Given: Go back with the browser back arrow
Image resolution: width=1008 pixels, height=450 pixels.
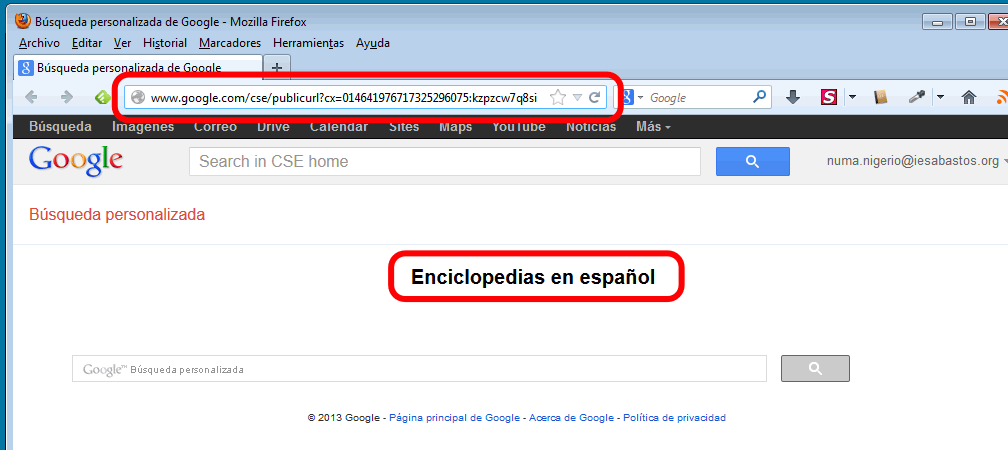Looking at the screenshot, I should (31, 97).
